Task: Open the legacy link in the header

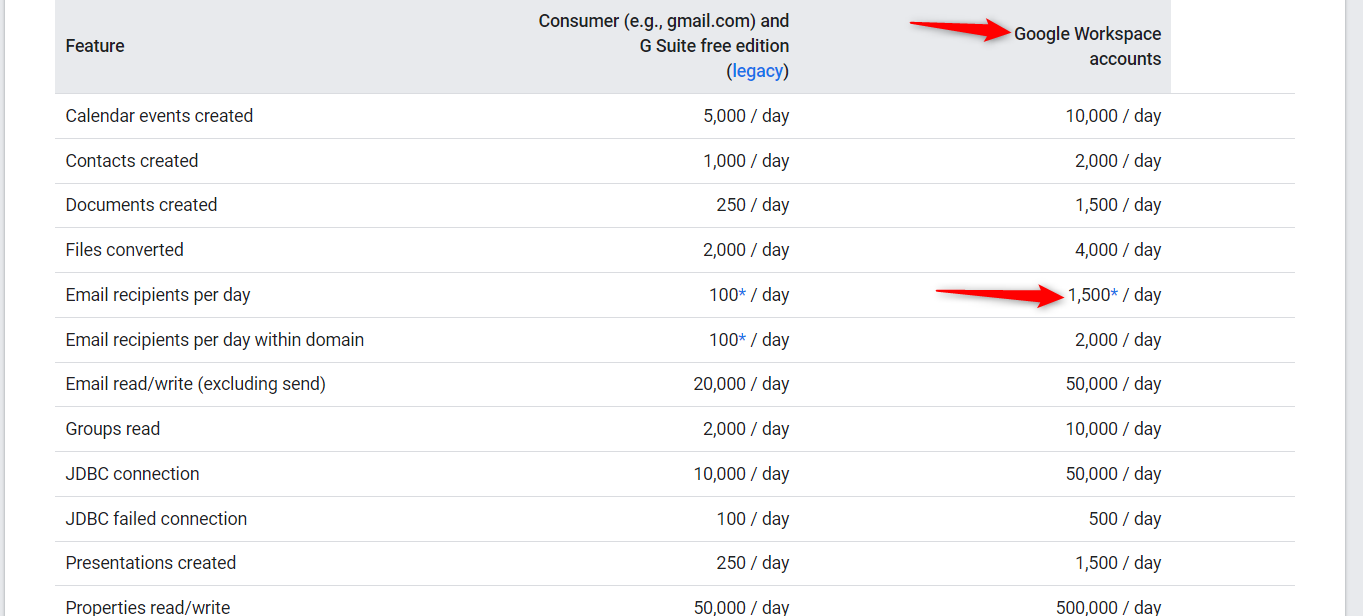Action: (758, 71)
